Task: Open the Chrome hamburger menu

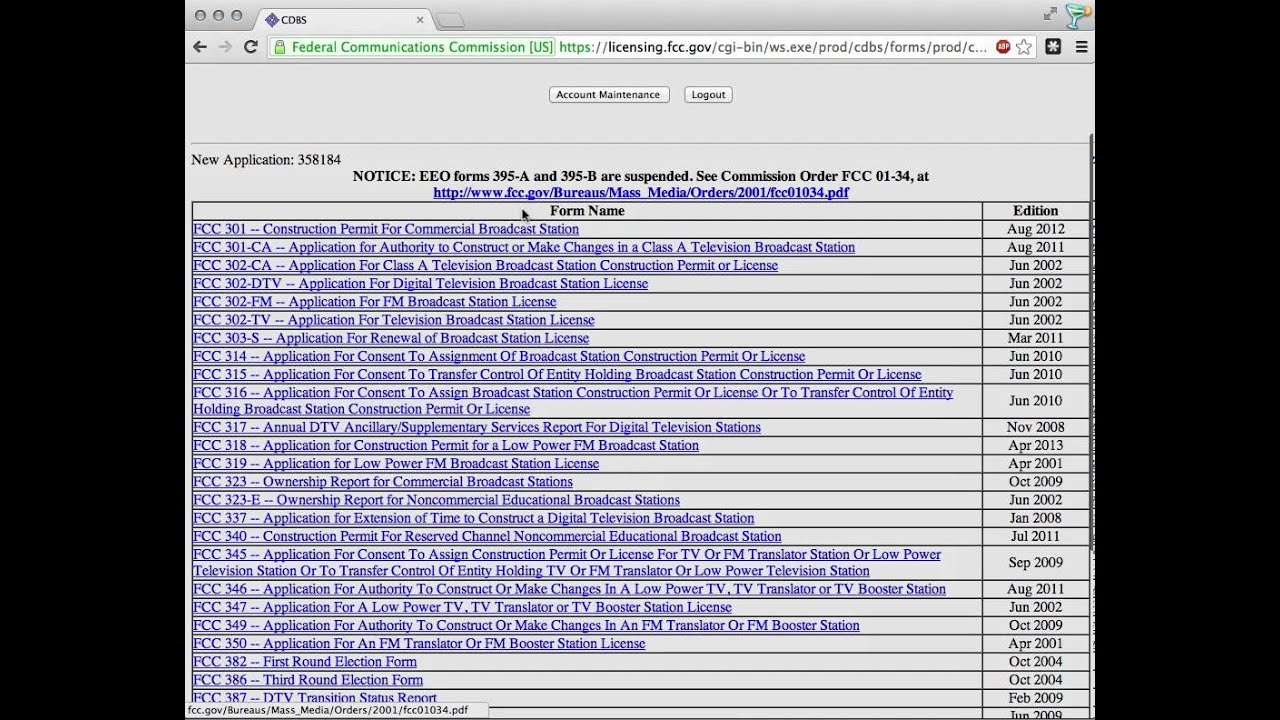Action: 1081,47
